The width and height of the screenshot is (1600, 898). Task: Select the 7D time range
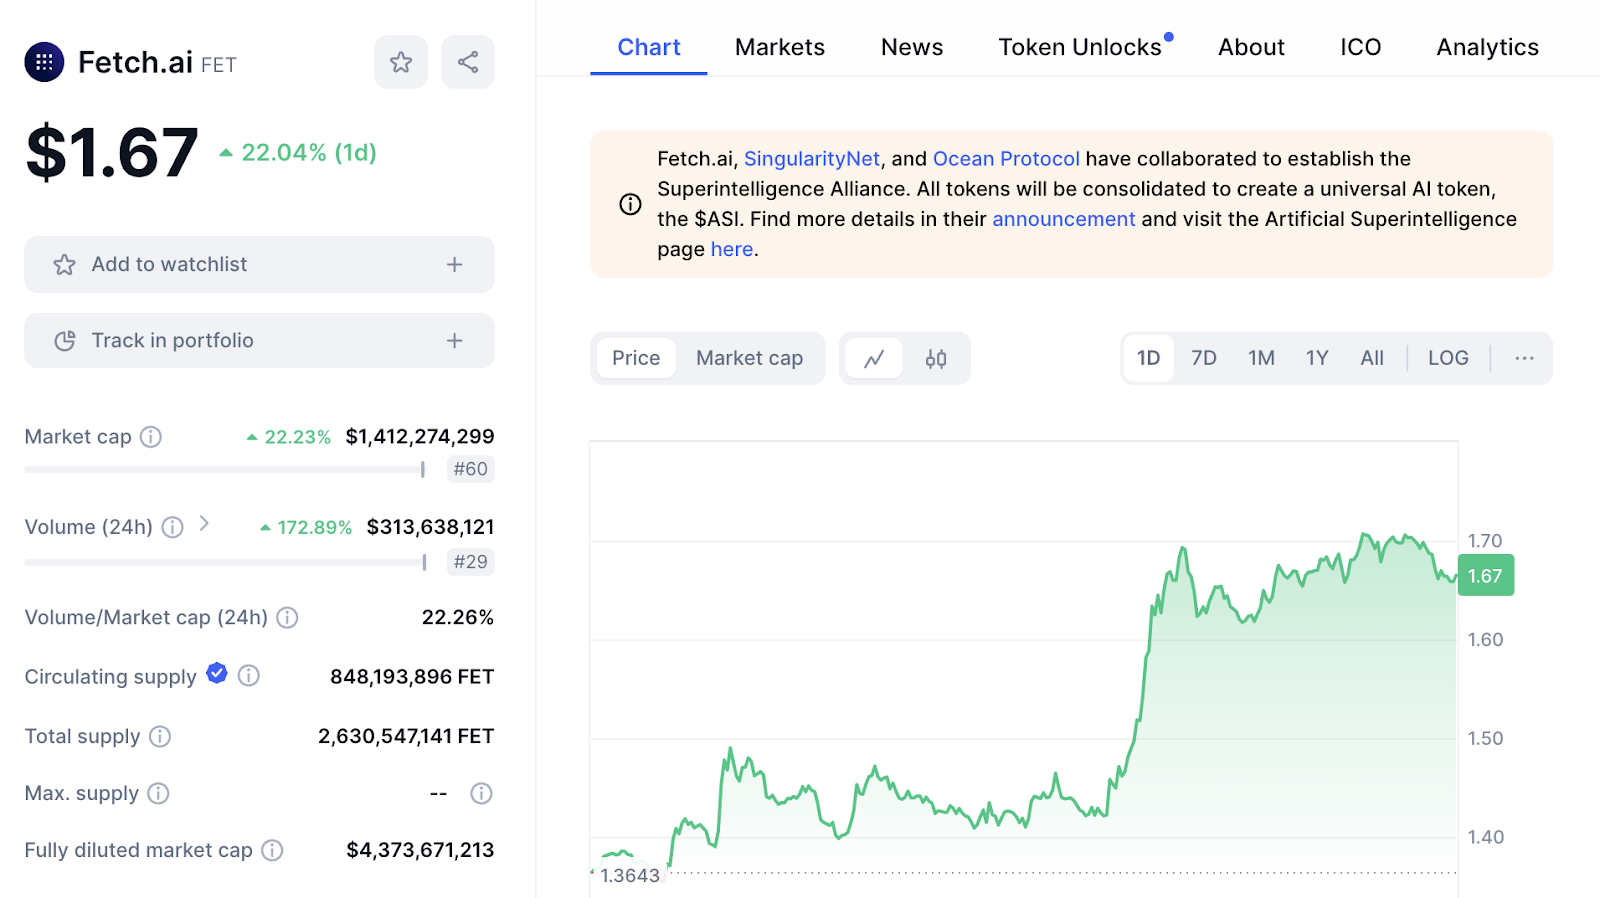(1203, 358)
